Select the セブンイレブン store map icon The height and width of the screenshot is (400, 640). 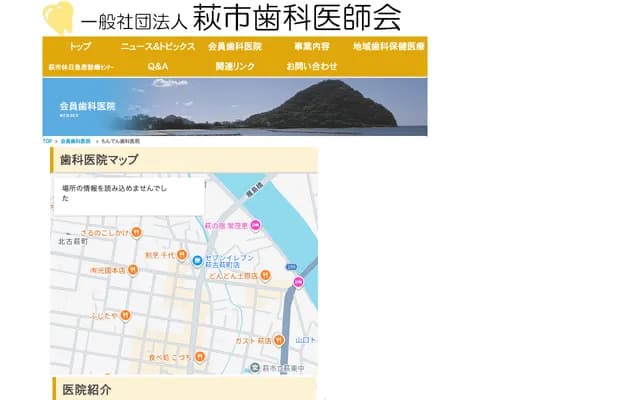[x=198, y=261]
